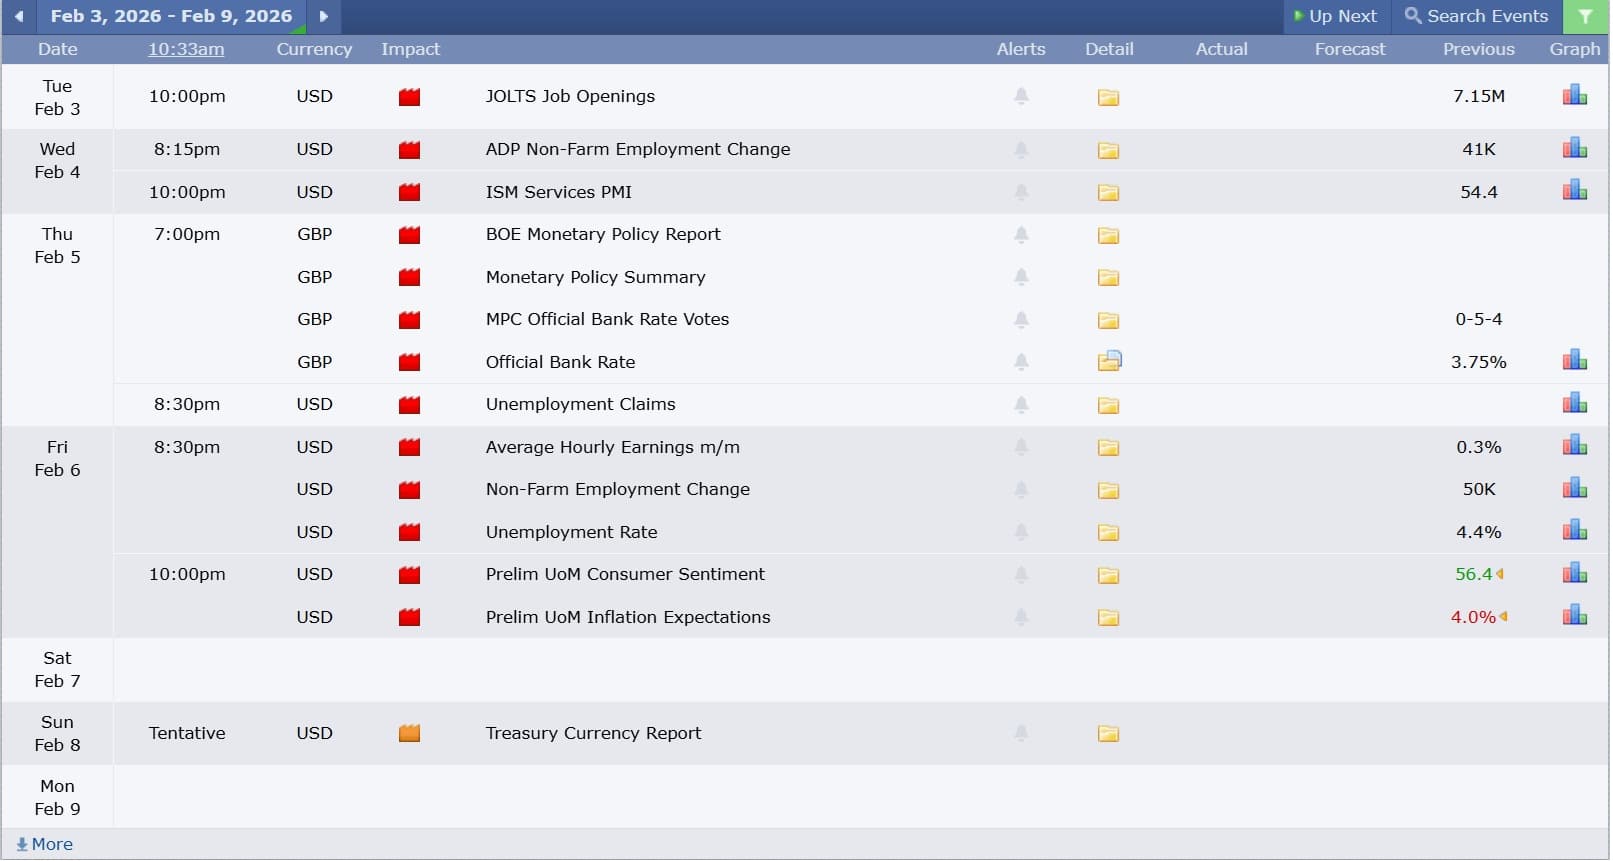1613x861 pixels.
Task: Enable alert bell for BOE Monetary Policy Report
Action: 1023,235
